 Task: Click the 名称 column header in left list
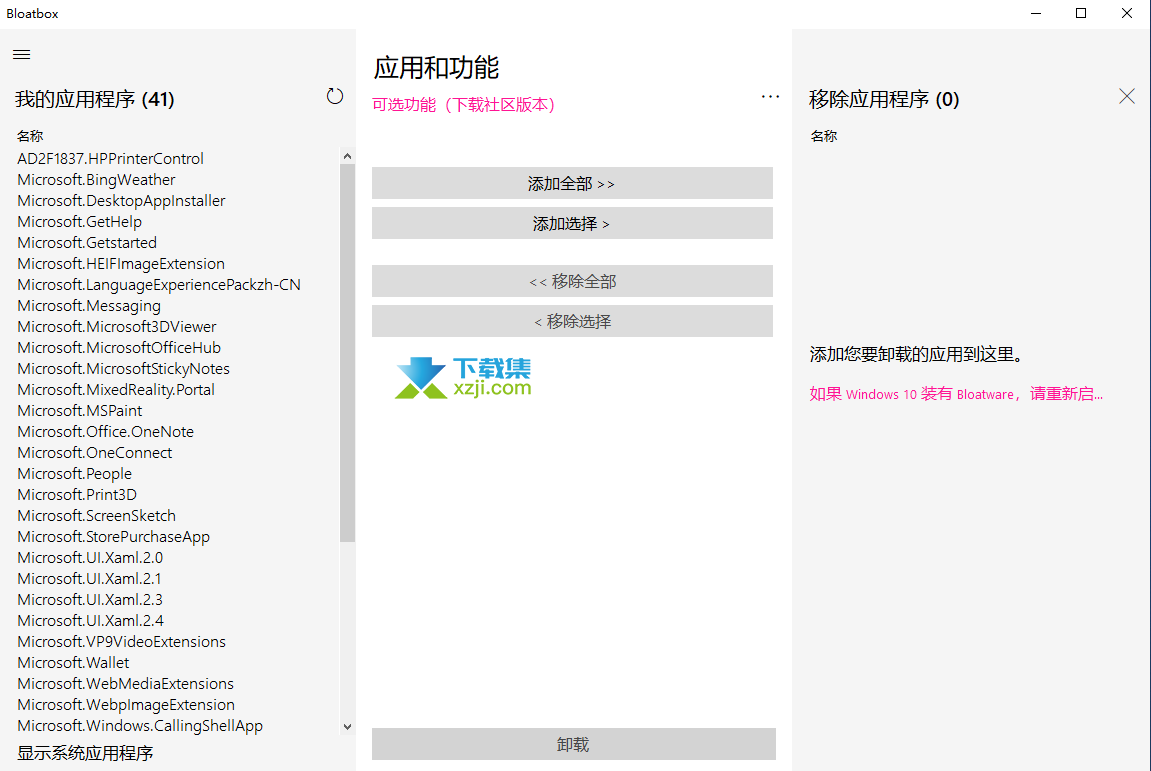(x=30, y=136)
